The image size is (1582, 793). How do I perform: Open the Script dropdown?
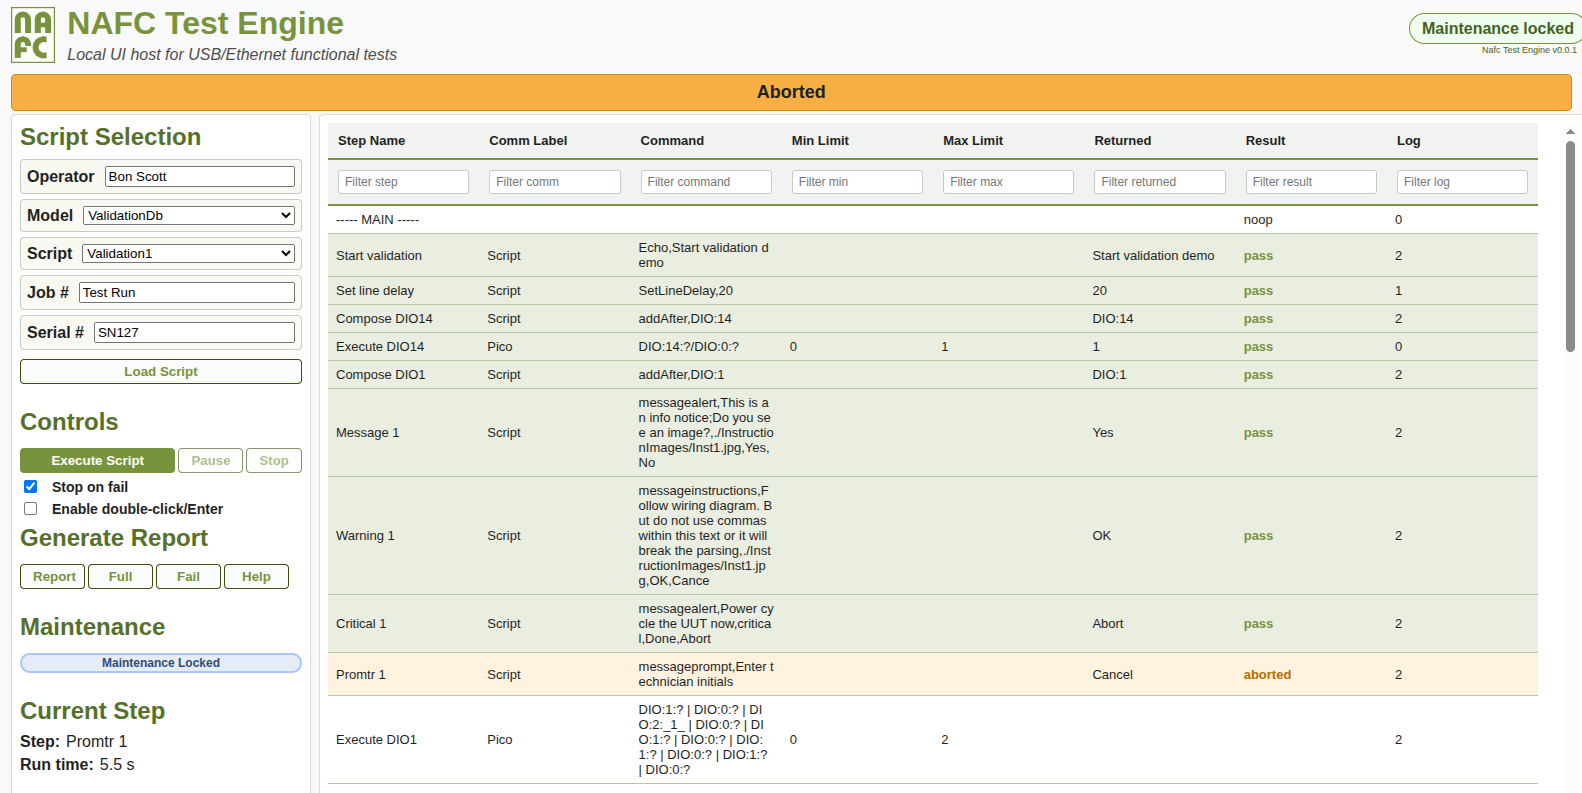point(188,254)
